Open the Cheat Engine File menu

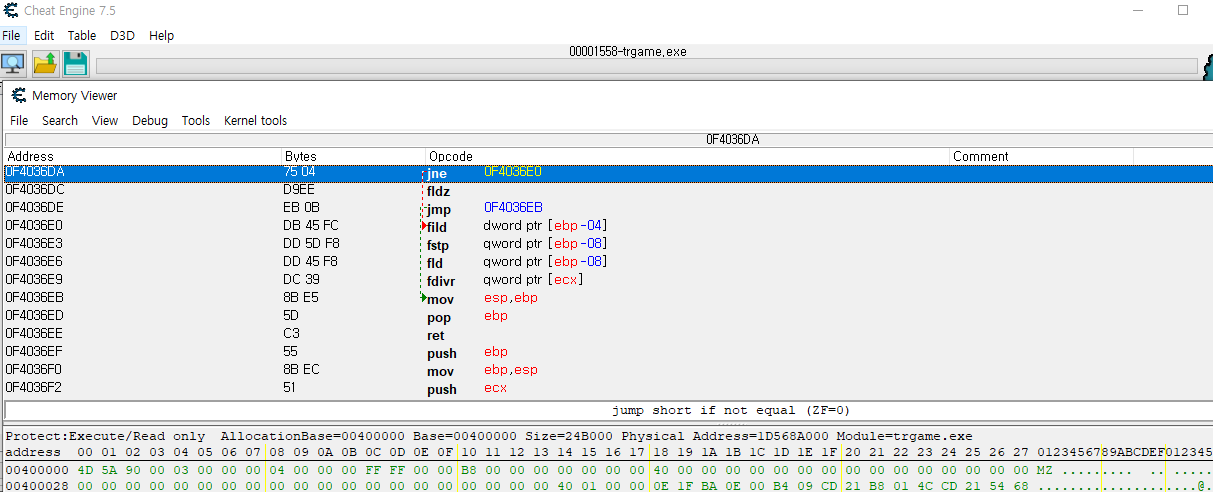(x=11, y=35)
